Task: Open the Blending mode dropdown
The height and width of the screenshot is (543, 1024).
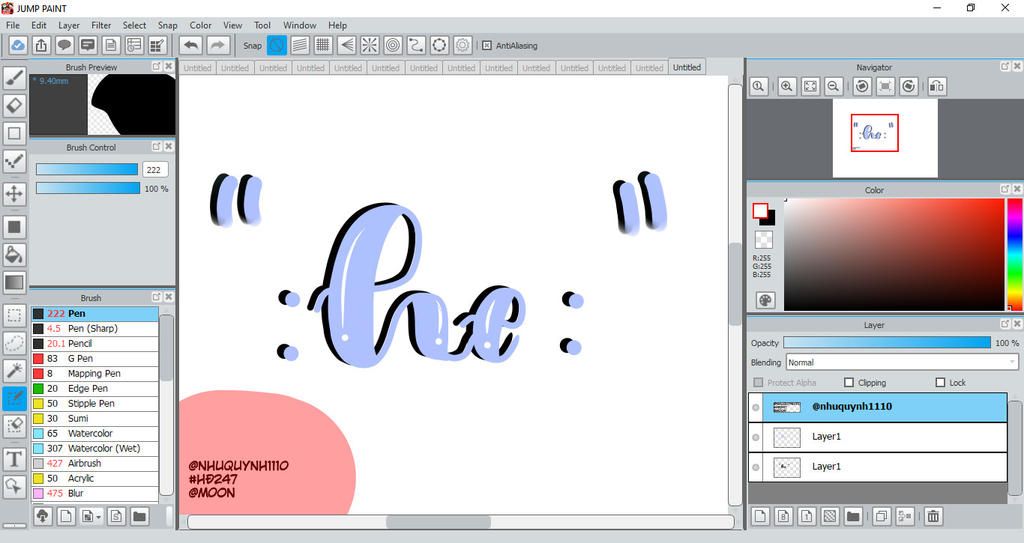Action: 902,362
